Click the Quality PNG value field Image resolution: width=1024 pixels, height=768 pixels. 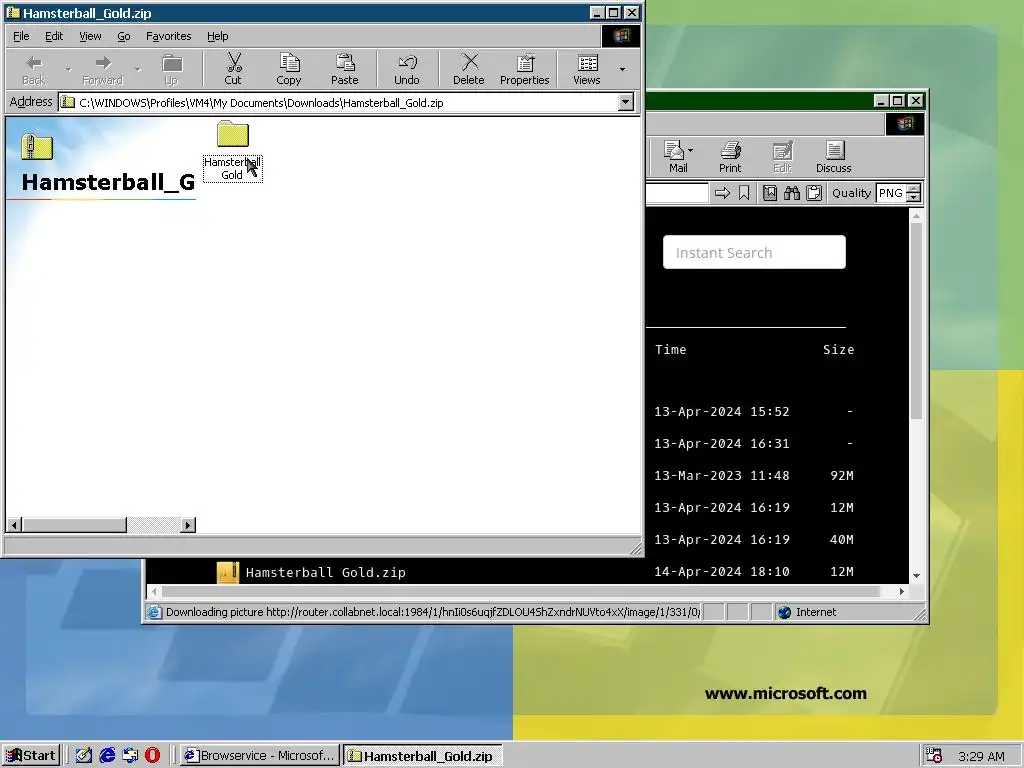(x=891, y=193)
